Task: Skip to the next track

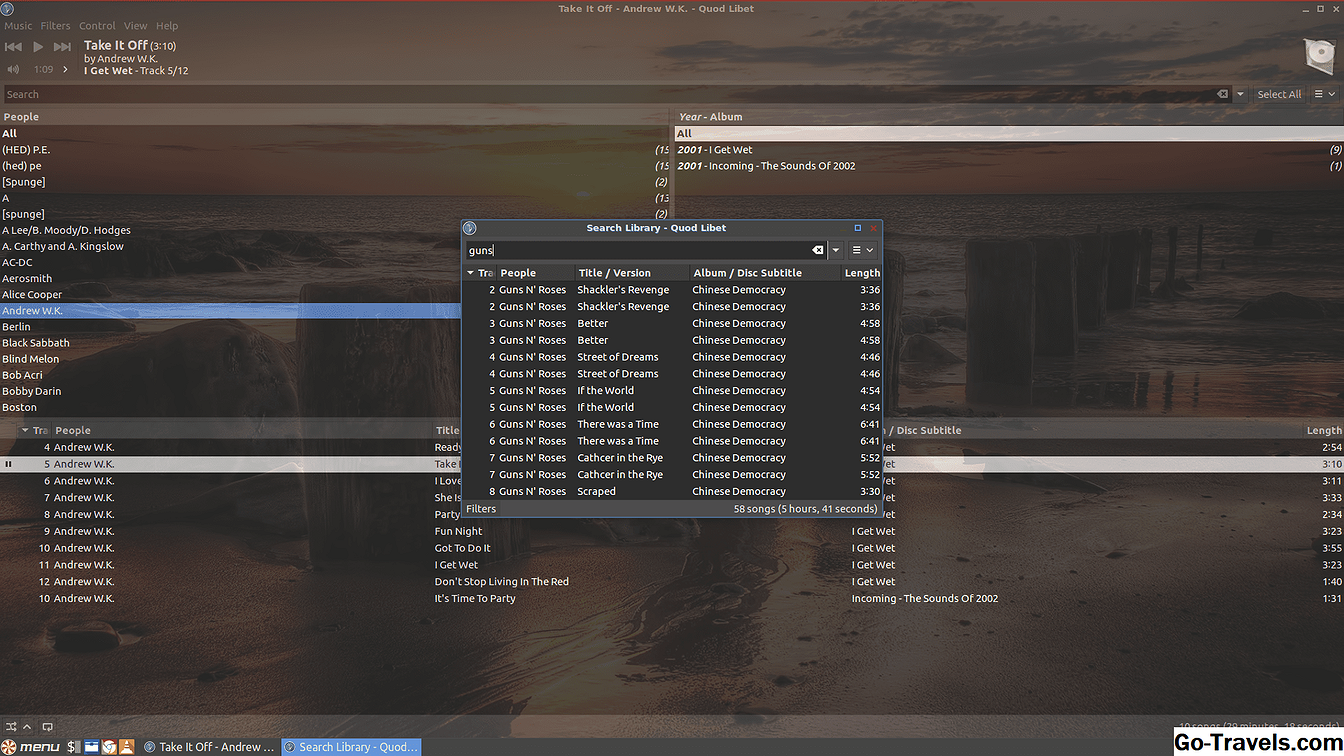Action: coord(62,47)
